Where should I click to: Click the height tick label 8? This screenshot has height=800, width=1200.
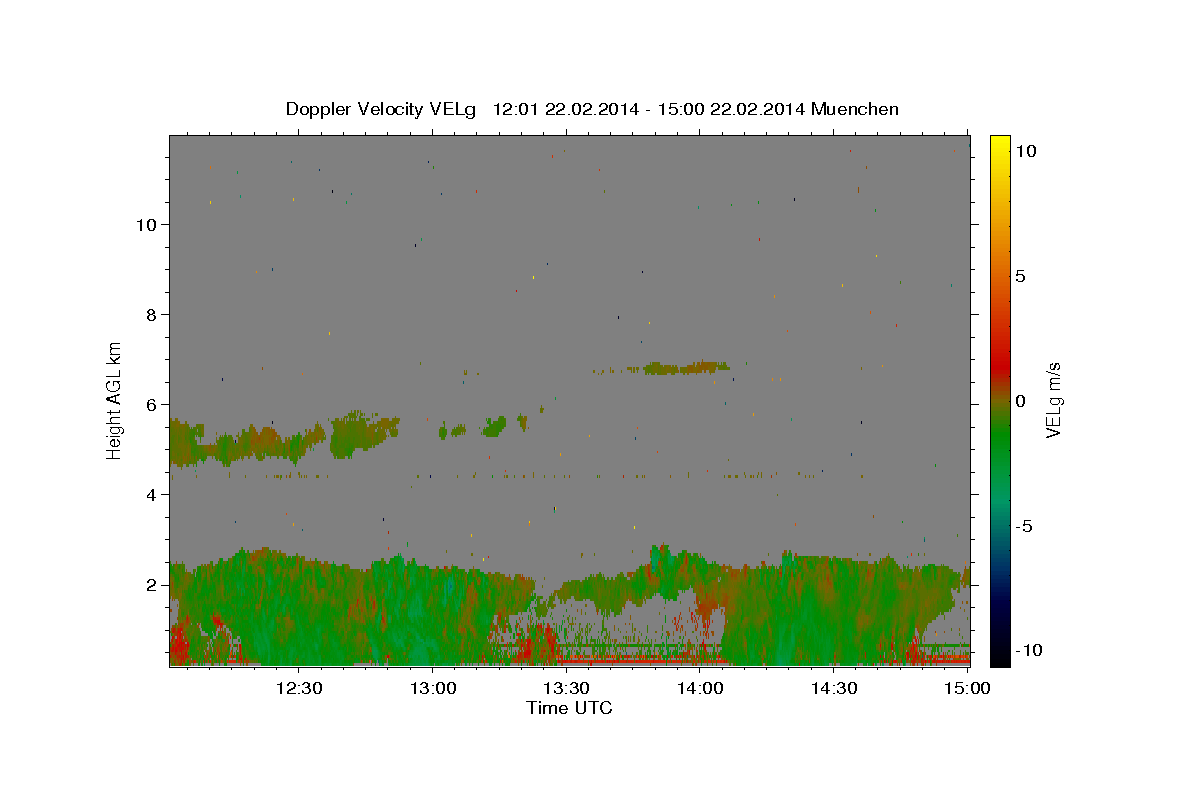151,314
